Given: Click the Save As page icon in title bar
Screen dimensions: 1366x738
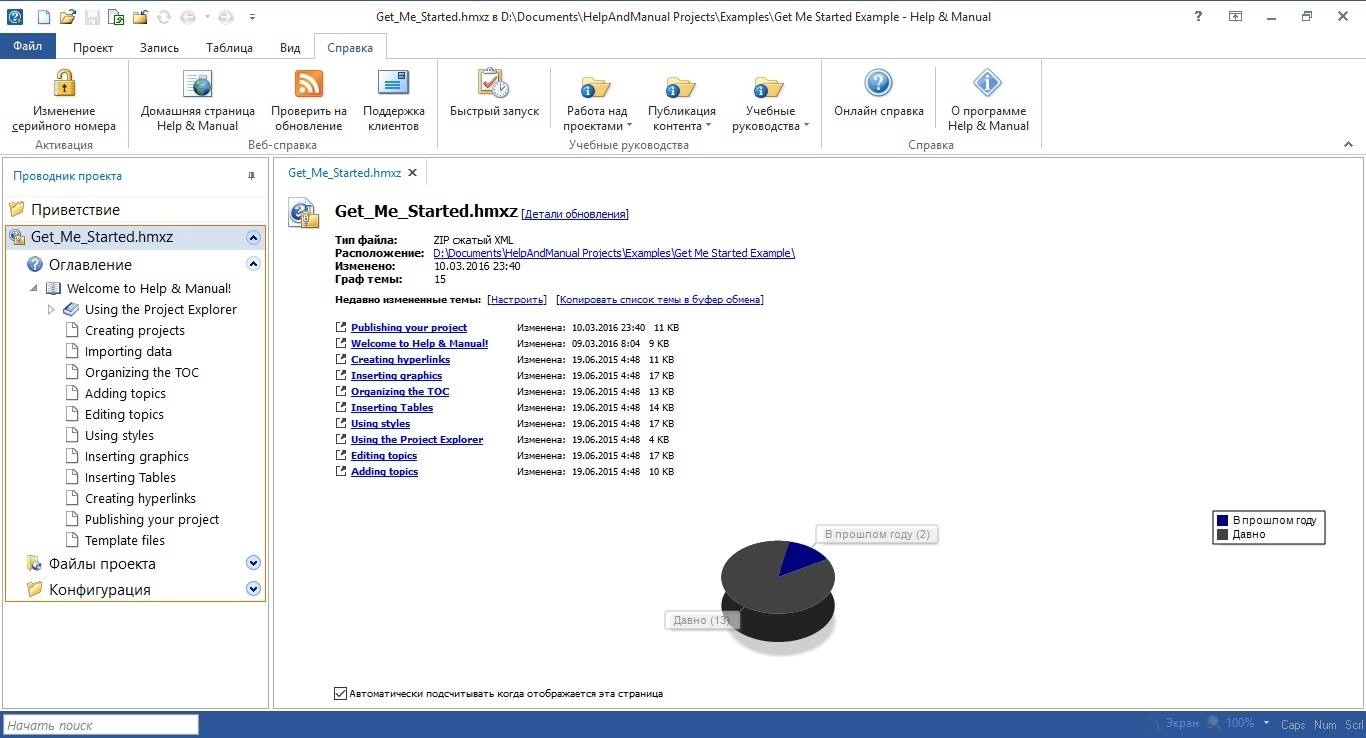Looking at the screenshot, I should click(115, 17).
